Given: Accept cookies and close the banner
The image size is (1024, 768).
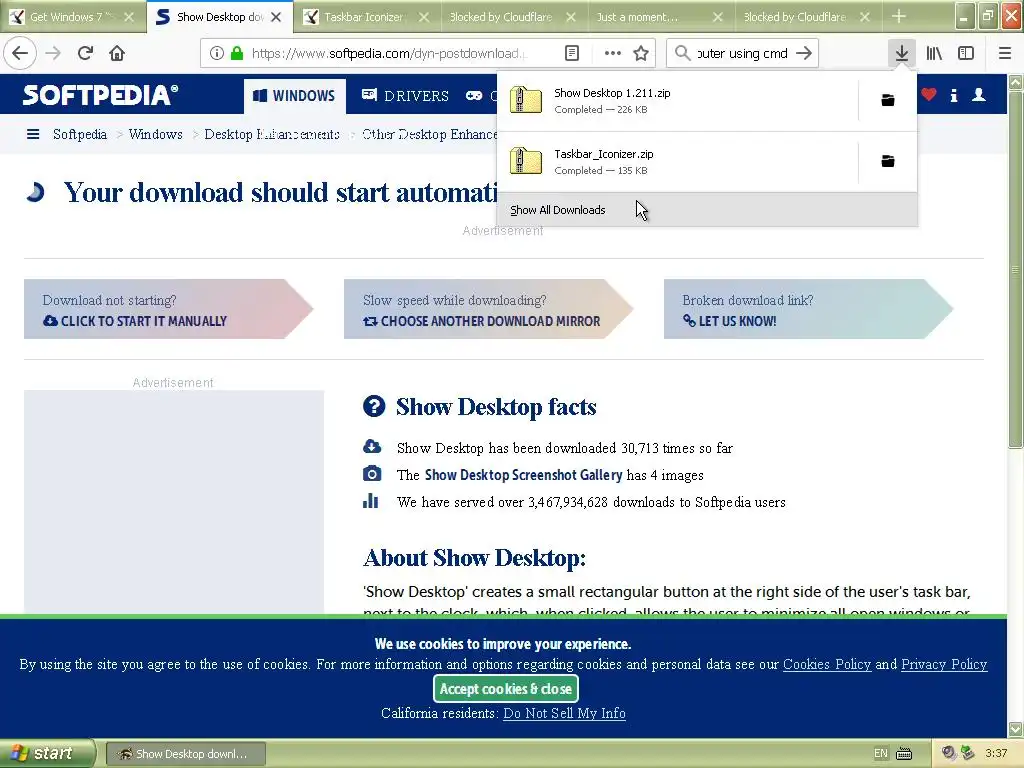Looking at the screenshot, I should 505,688.
